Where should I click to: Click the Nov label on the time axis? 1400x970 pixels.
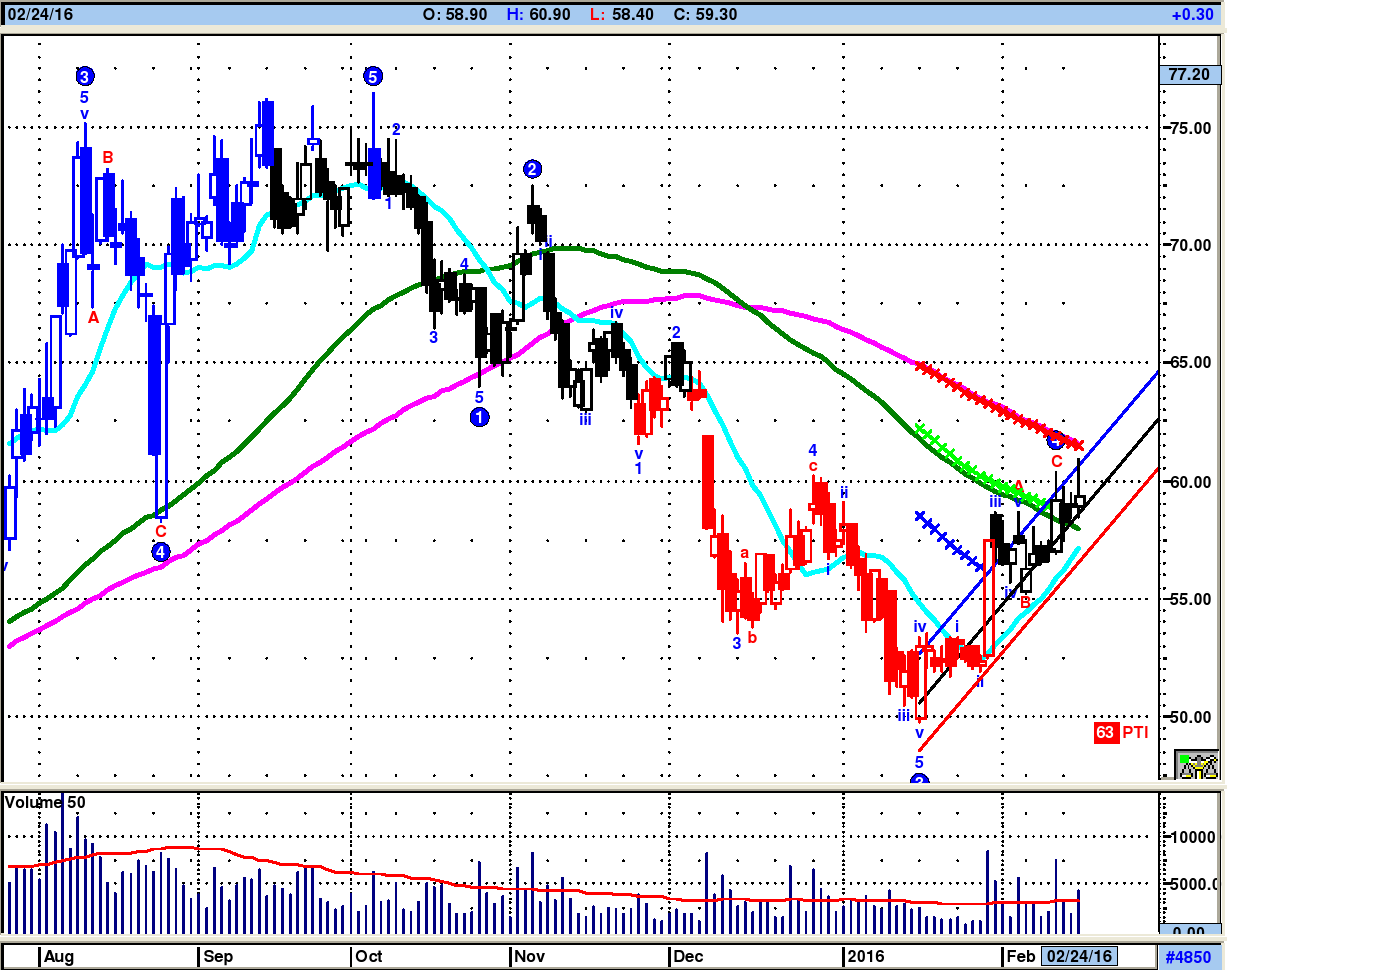[529, 956]
